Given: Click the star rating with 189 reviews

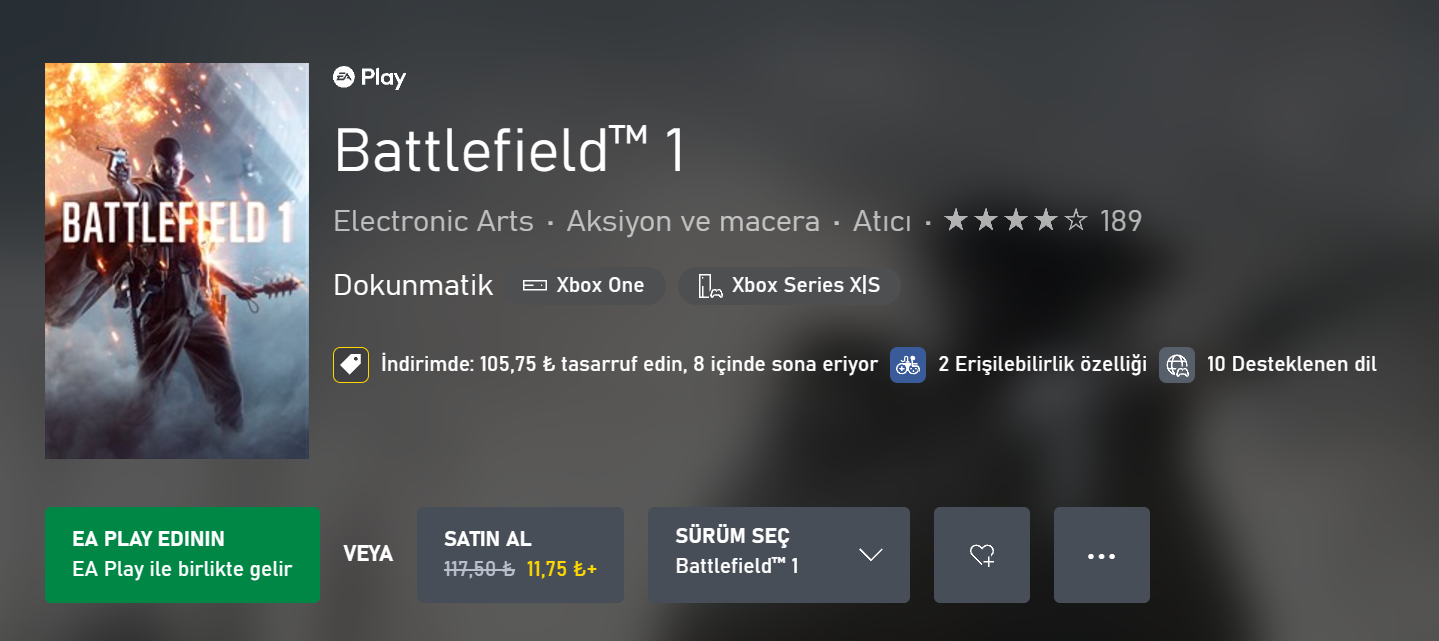Looking at the screenshot, I should (x=1042, y=221).
